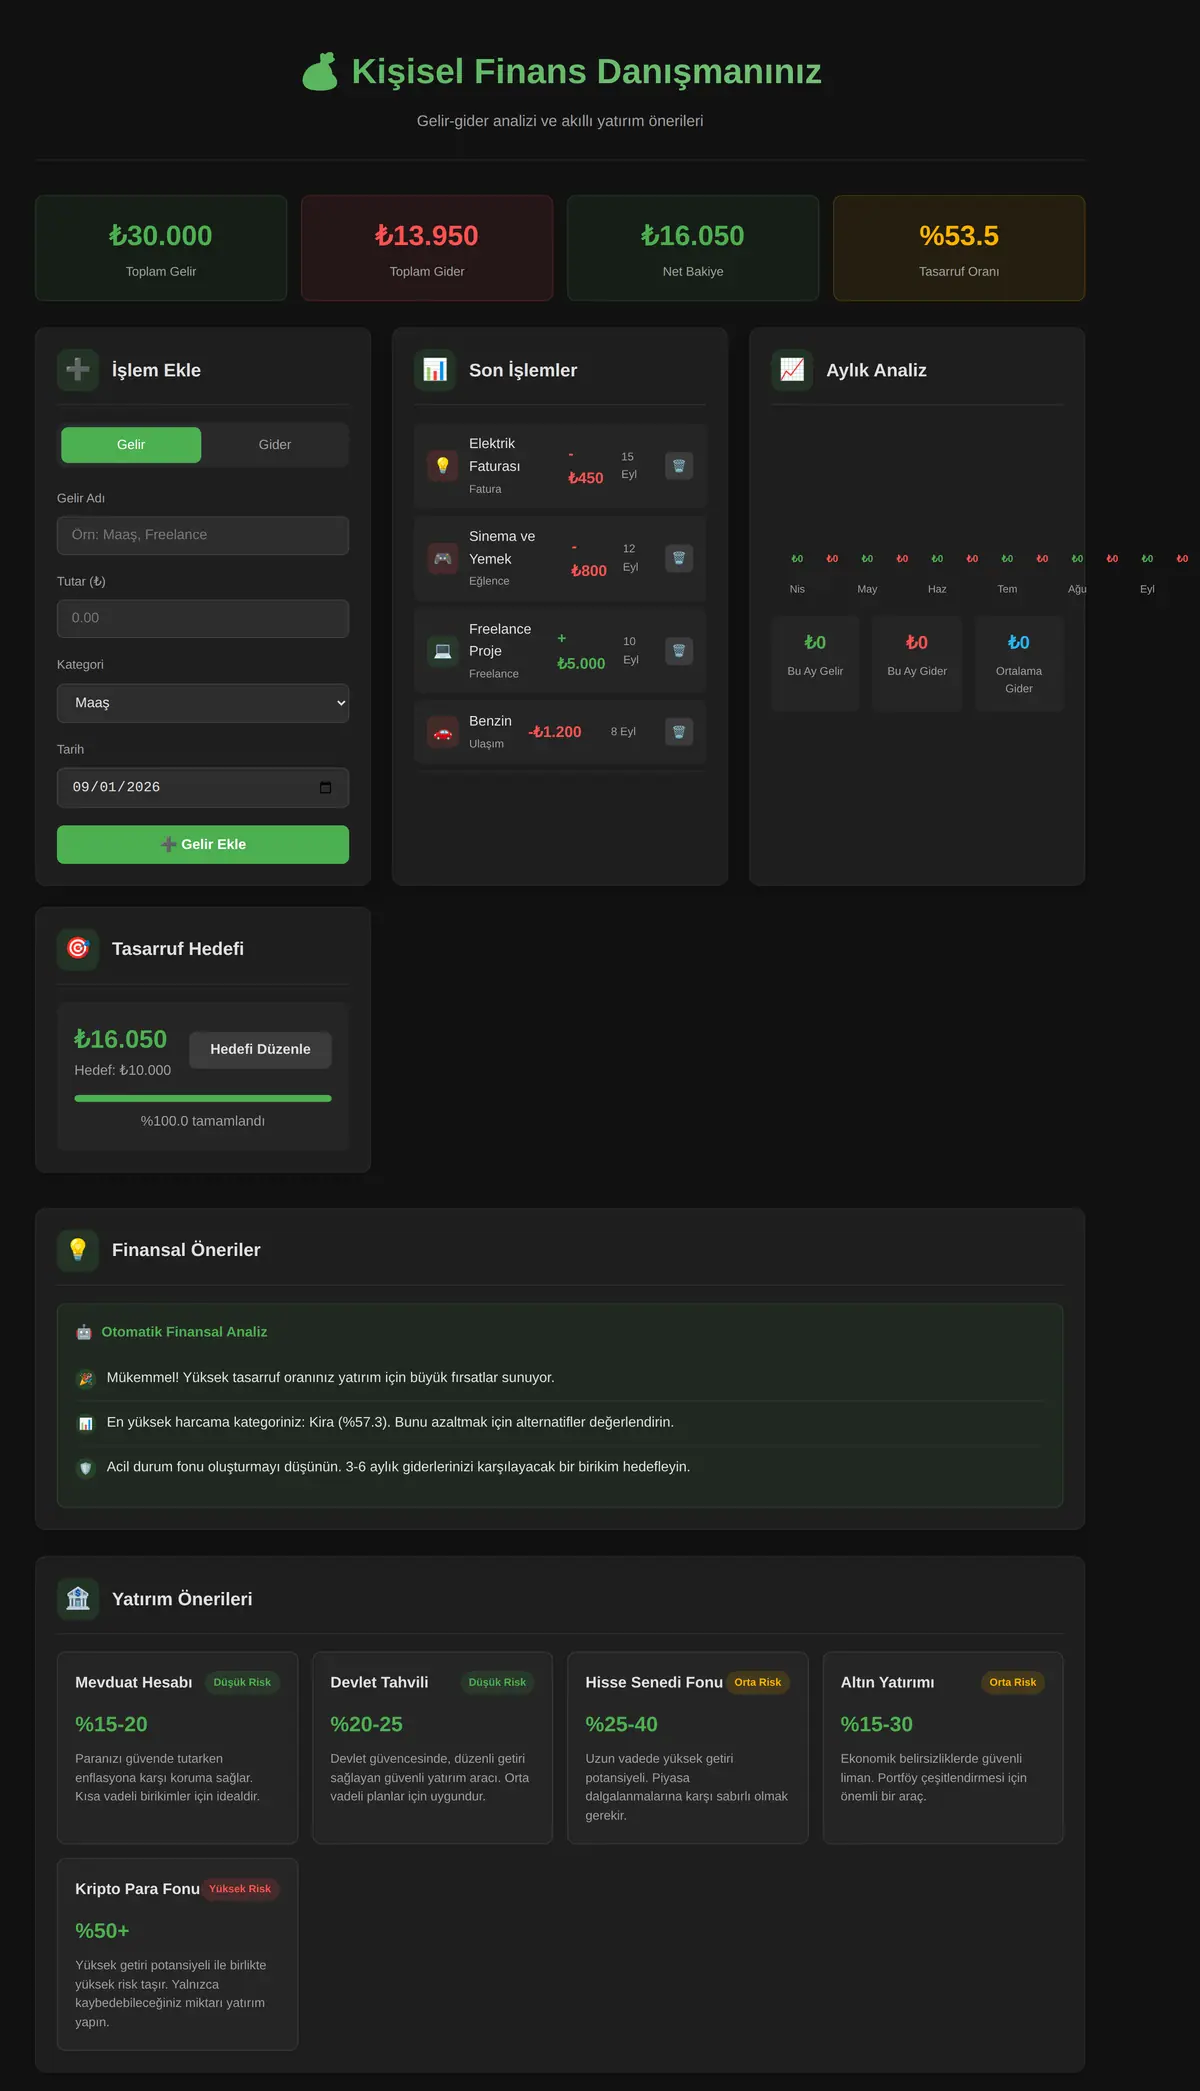The width and height of the screenshot is (1200, 2091).
Task: Click the bank icon beside Yatırım Önerileri
Action: click(x=78, y=1599)
